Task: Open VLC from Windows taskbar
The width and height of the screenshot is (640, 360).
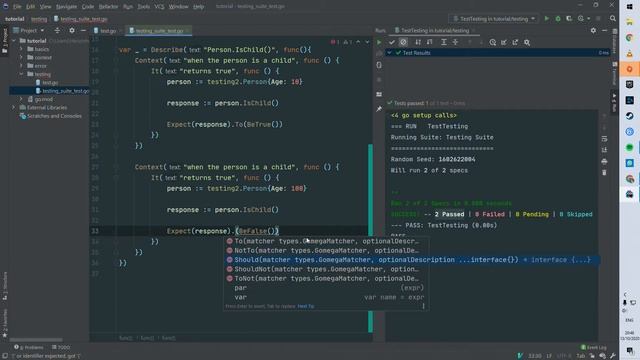Action: (629, 54)
